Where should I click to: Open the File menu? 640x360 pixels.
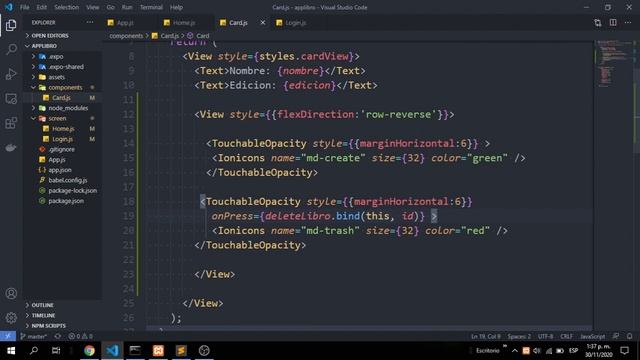click(x=24, y=7)
